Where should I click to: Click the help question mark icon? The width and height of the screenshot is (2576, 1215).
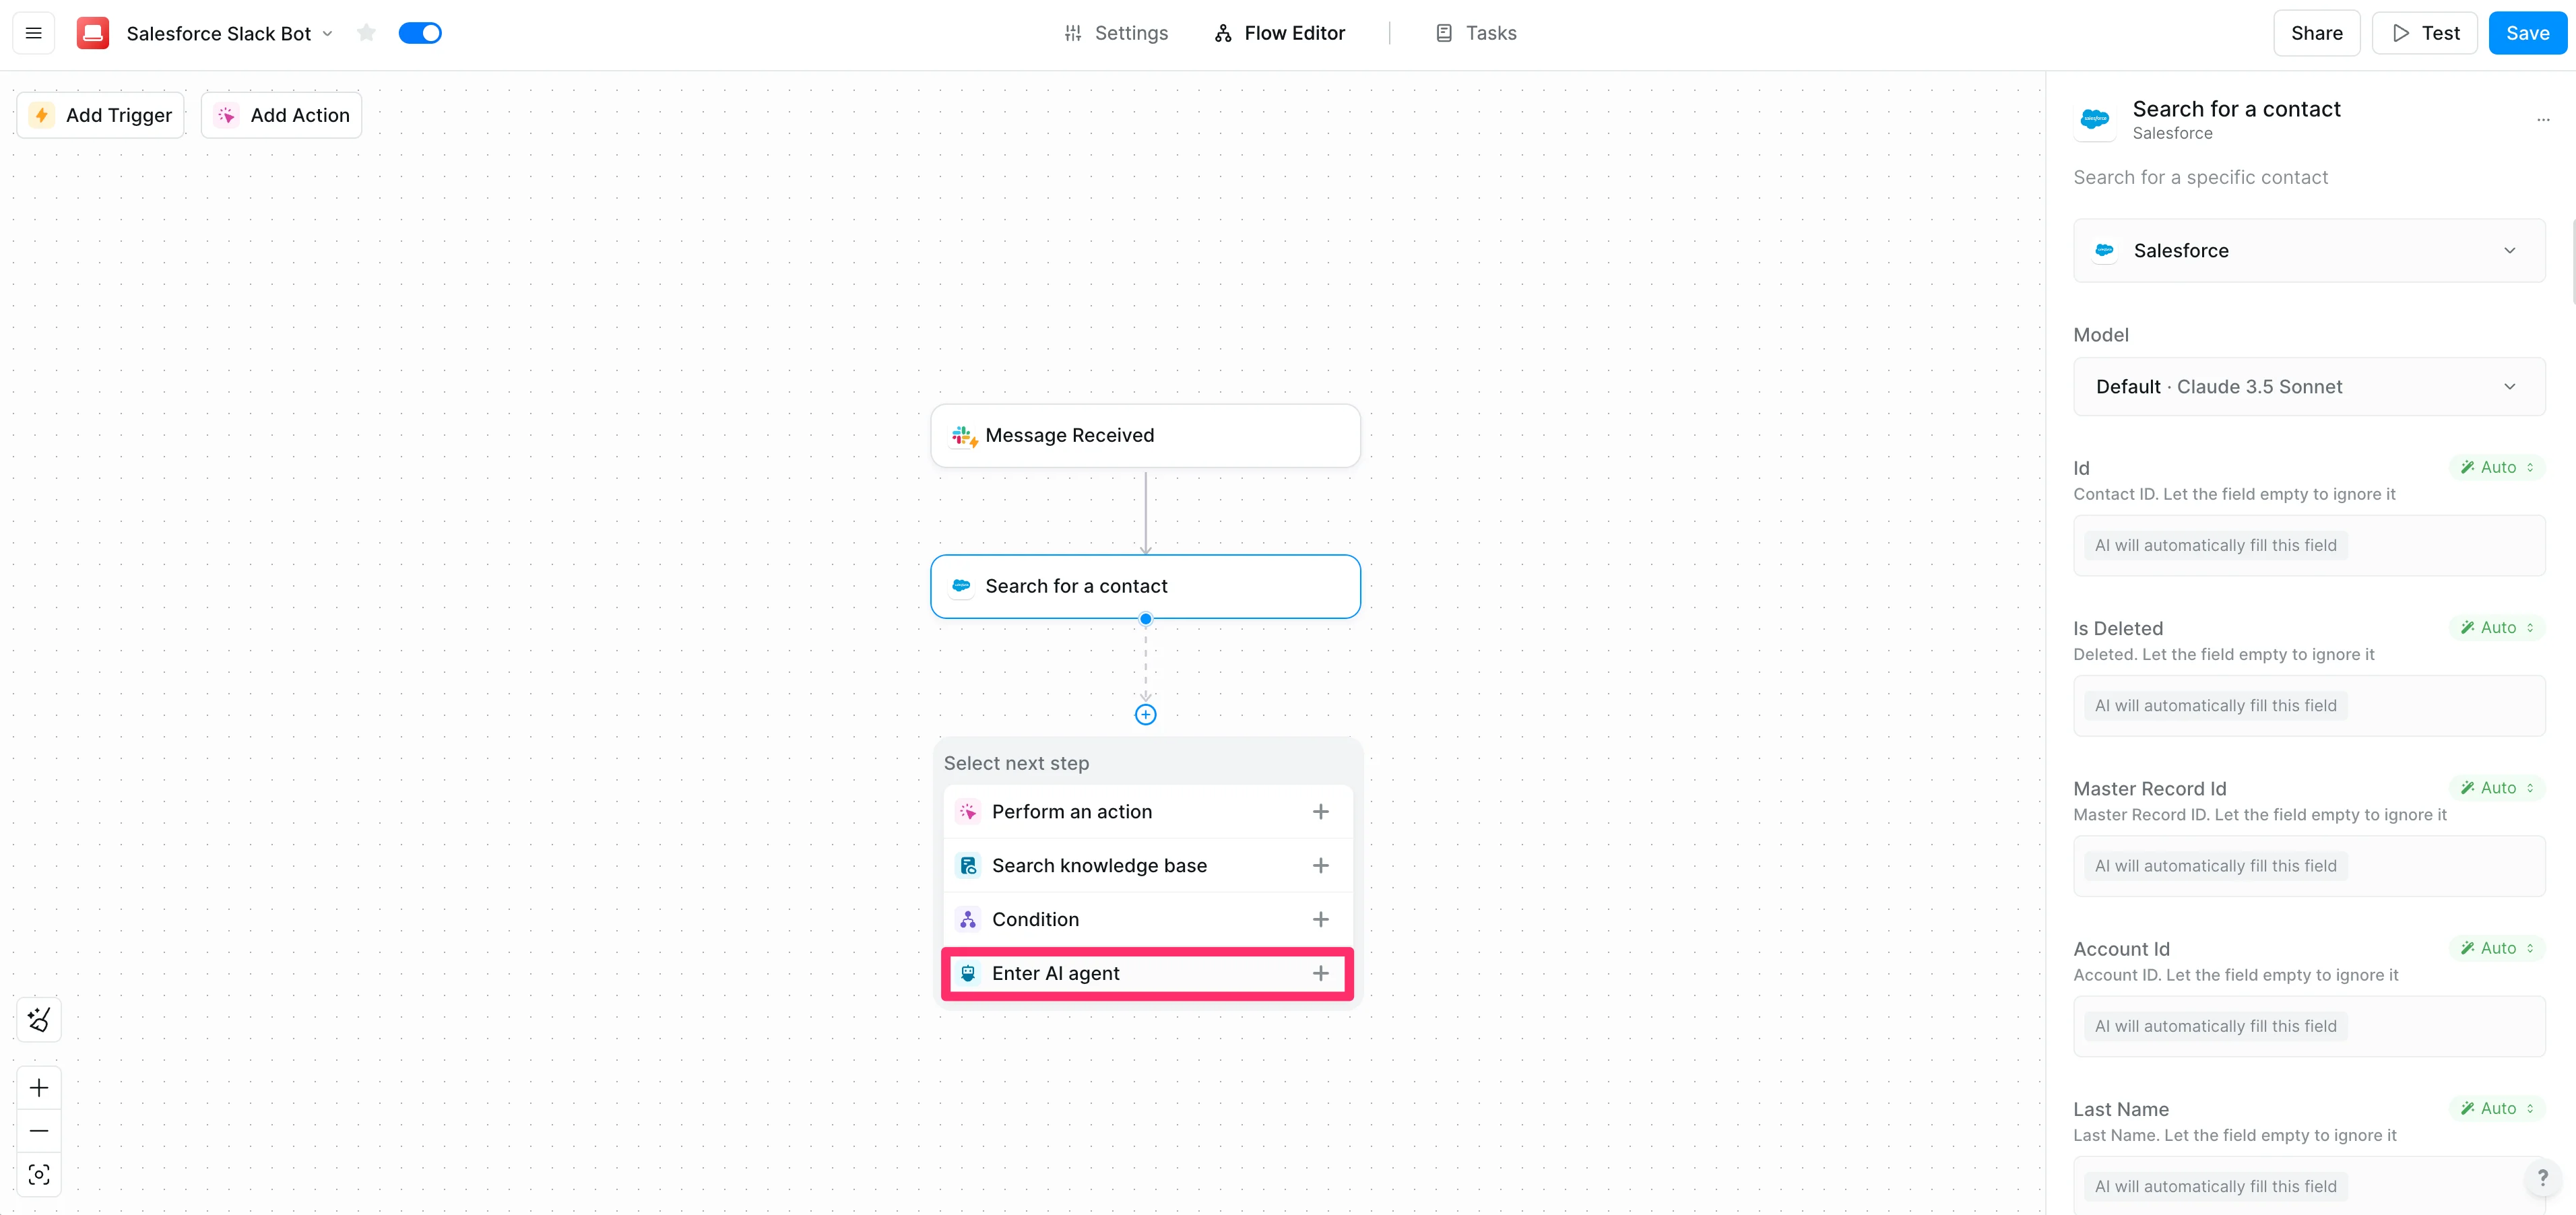(2542, 1177)
